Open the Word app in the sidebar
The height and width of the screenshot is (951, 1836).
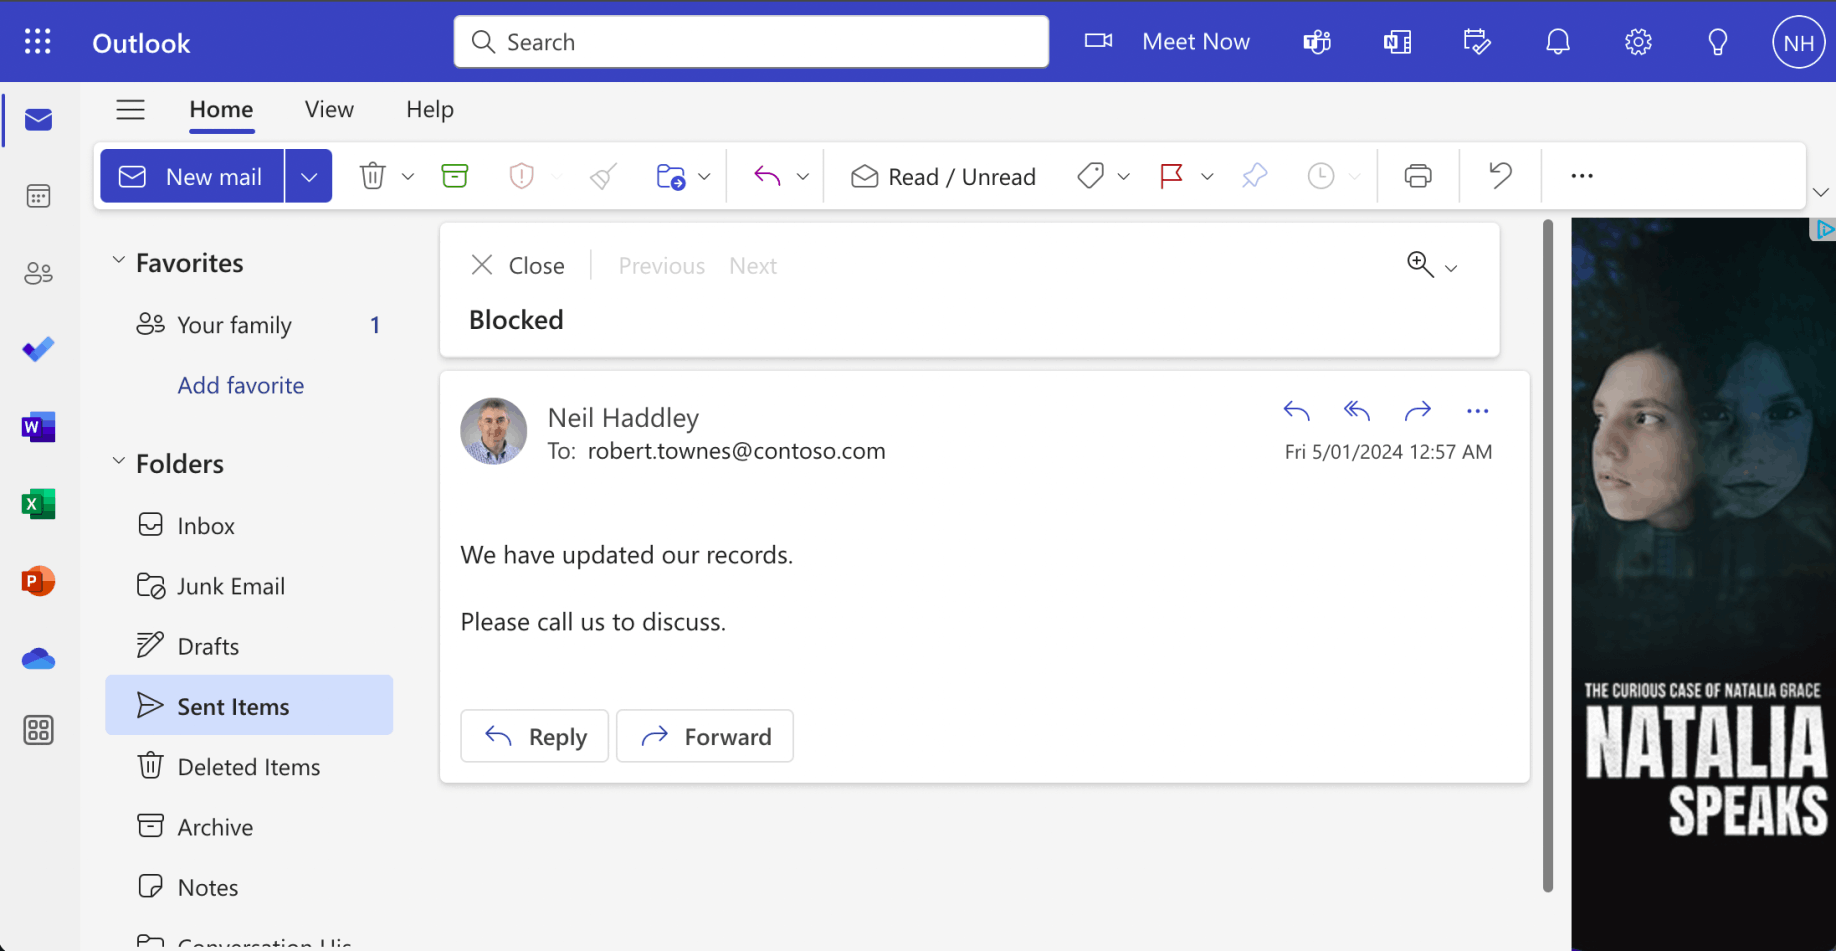[x=38, y=427]
